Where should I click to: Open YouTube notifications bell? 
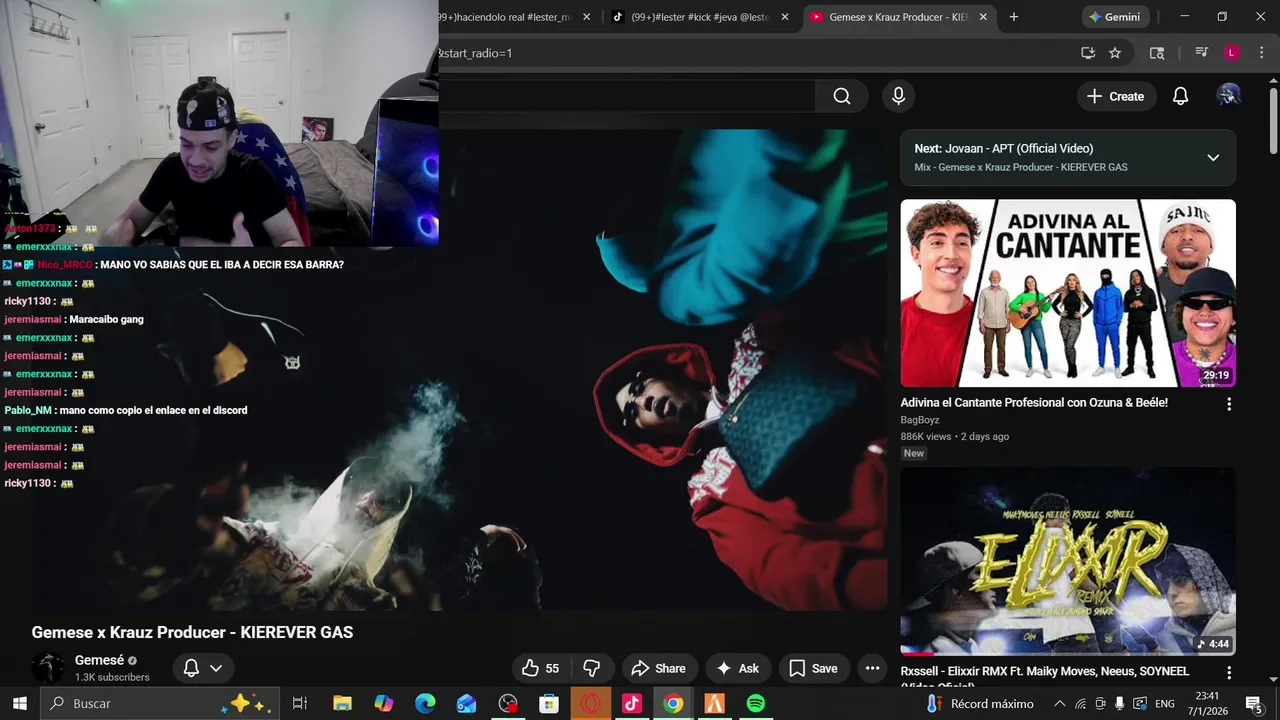[x=1180, y=96]
